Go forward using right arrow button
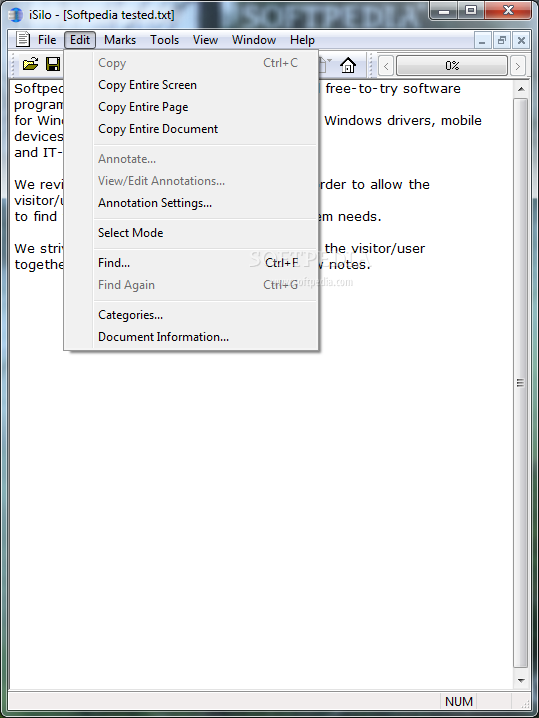This screenshot has width=539, height=718. coord(517,66)
